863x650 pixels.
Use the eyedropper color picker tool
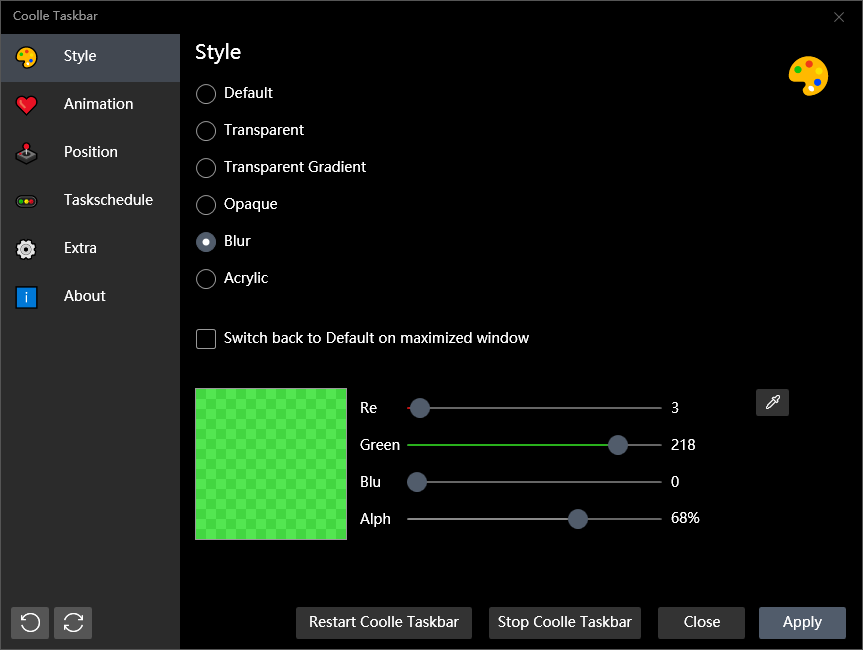coord(772,402)
